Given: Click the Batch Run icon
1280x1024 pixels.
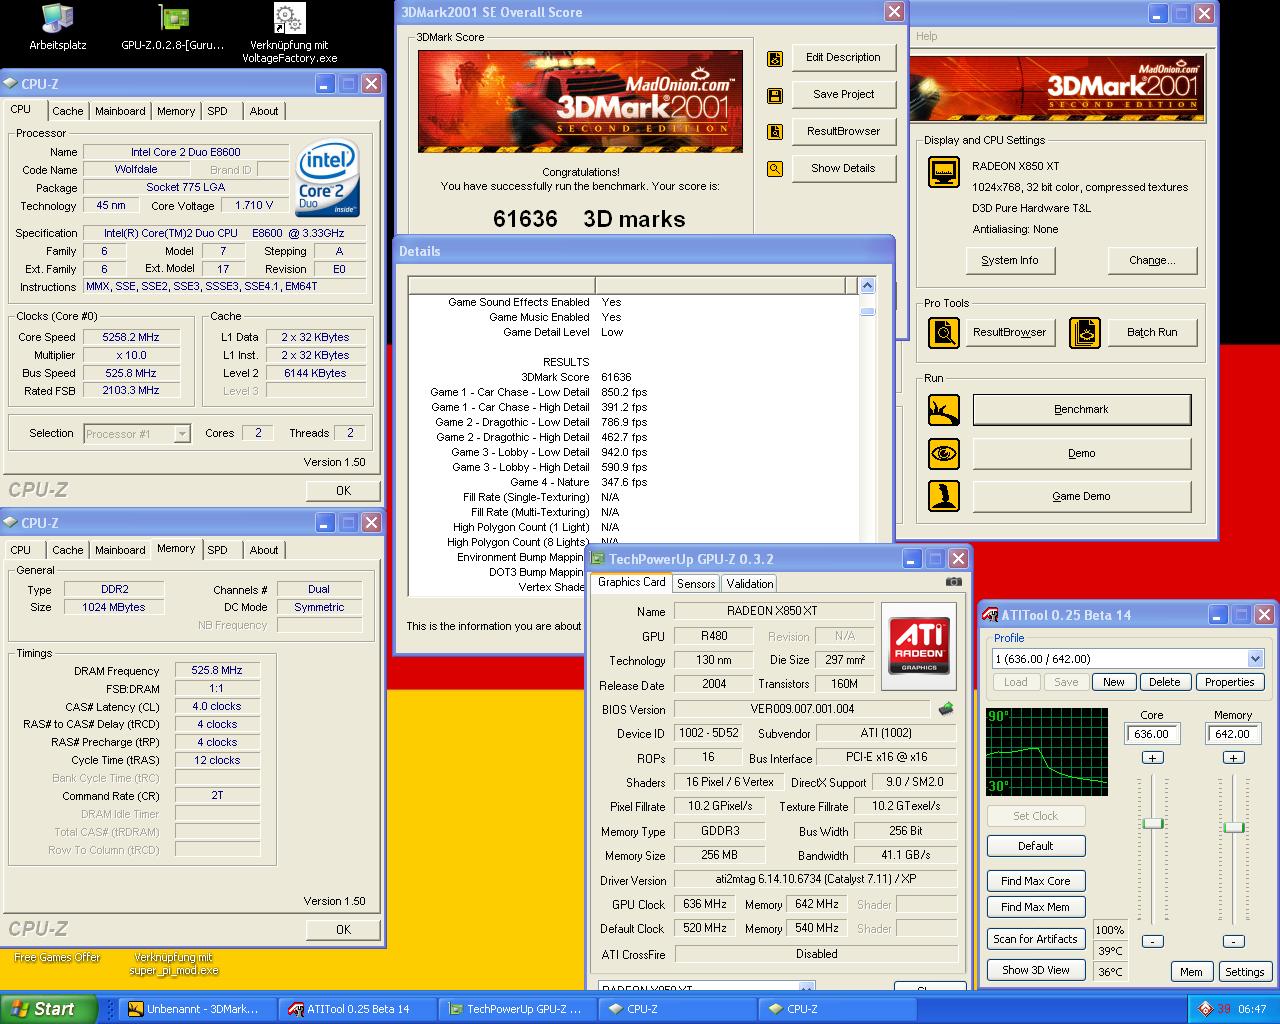Looking at the screenshot, I should point(1085,332).
